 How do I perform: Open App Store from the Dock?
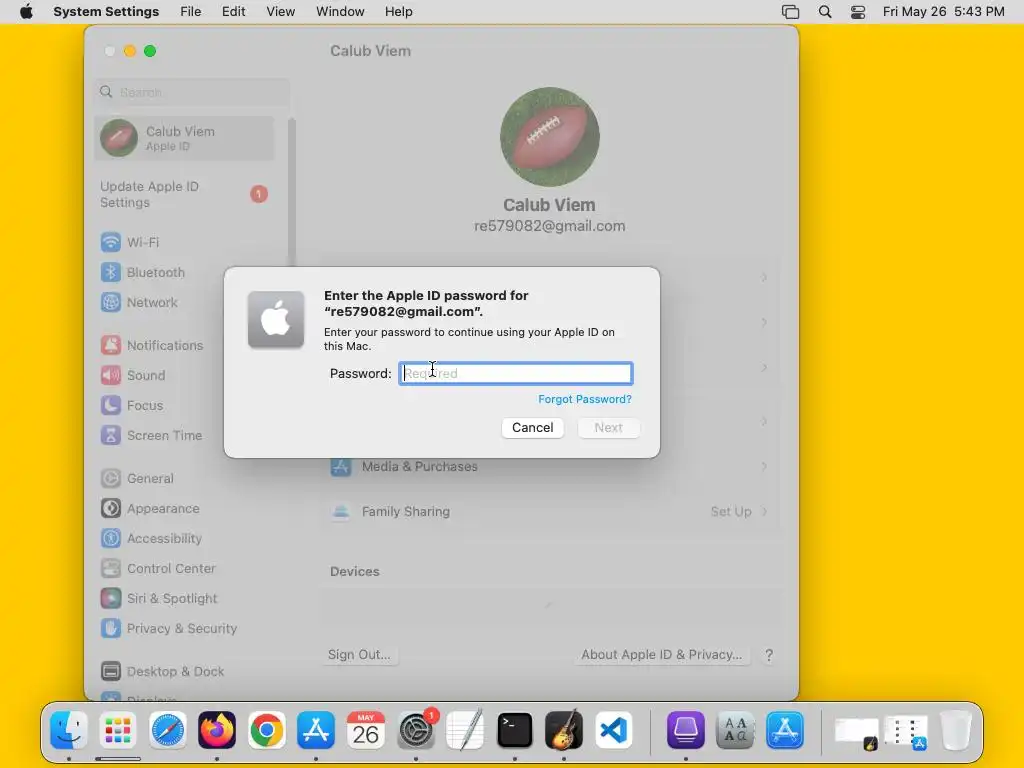pos(316,730)
